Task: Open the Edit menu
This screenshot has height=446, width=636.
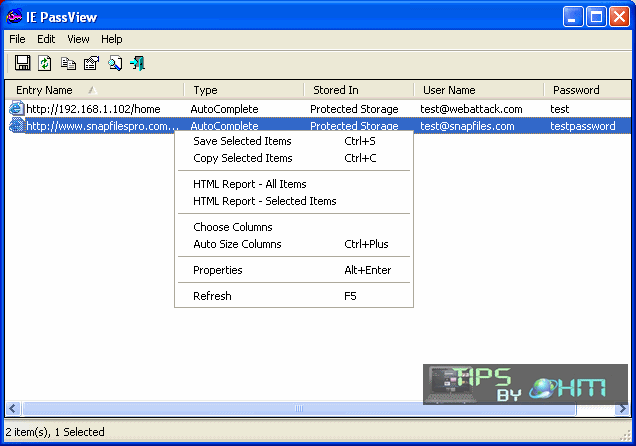Action: pyautogui.click(x=46, y=39)
